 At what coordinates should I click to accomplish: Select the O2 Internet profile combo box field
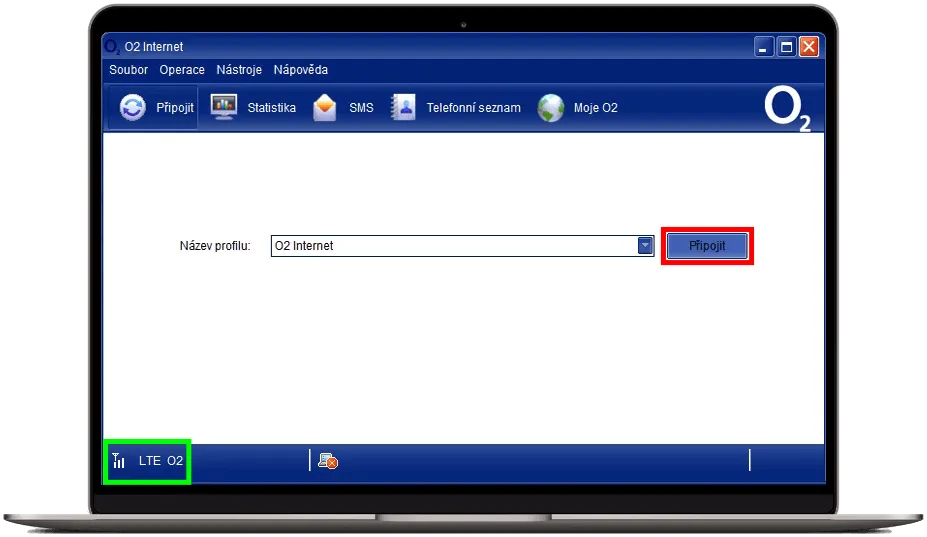(x=453, y=246)
